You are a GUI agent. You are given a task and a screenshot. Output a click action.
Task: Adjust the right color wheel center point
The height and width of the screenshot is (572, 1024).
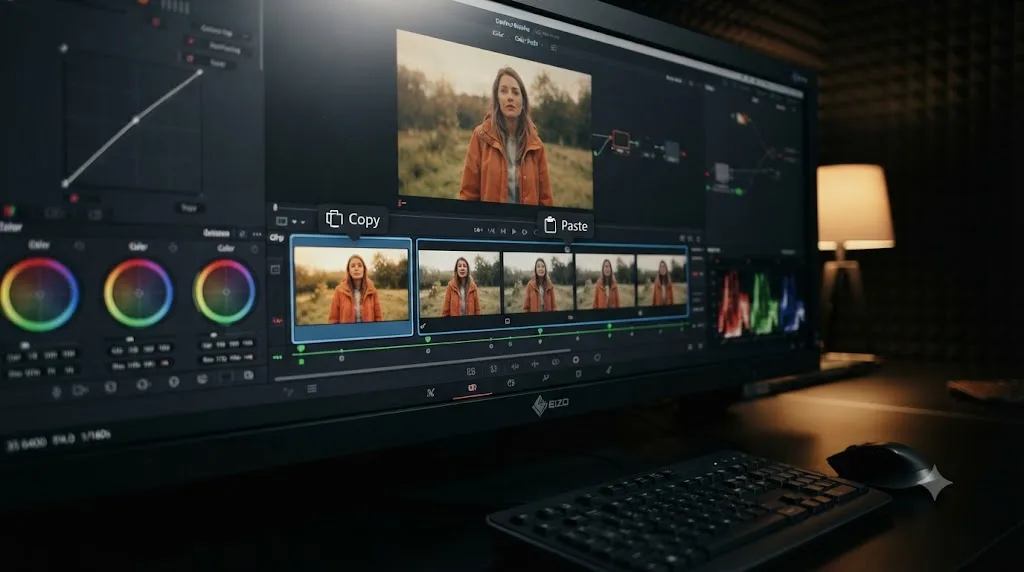[226, 292]
